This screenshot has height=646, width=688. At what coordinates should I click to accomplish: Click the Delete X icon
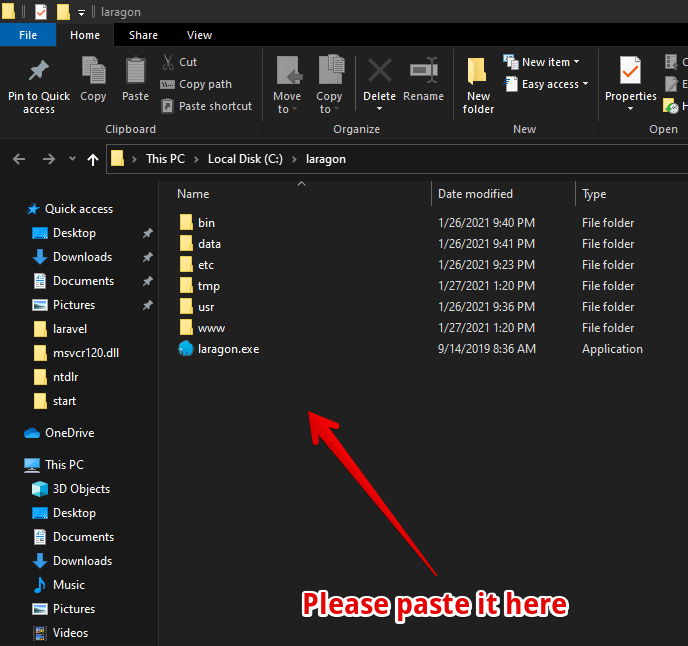[380, 70]
